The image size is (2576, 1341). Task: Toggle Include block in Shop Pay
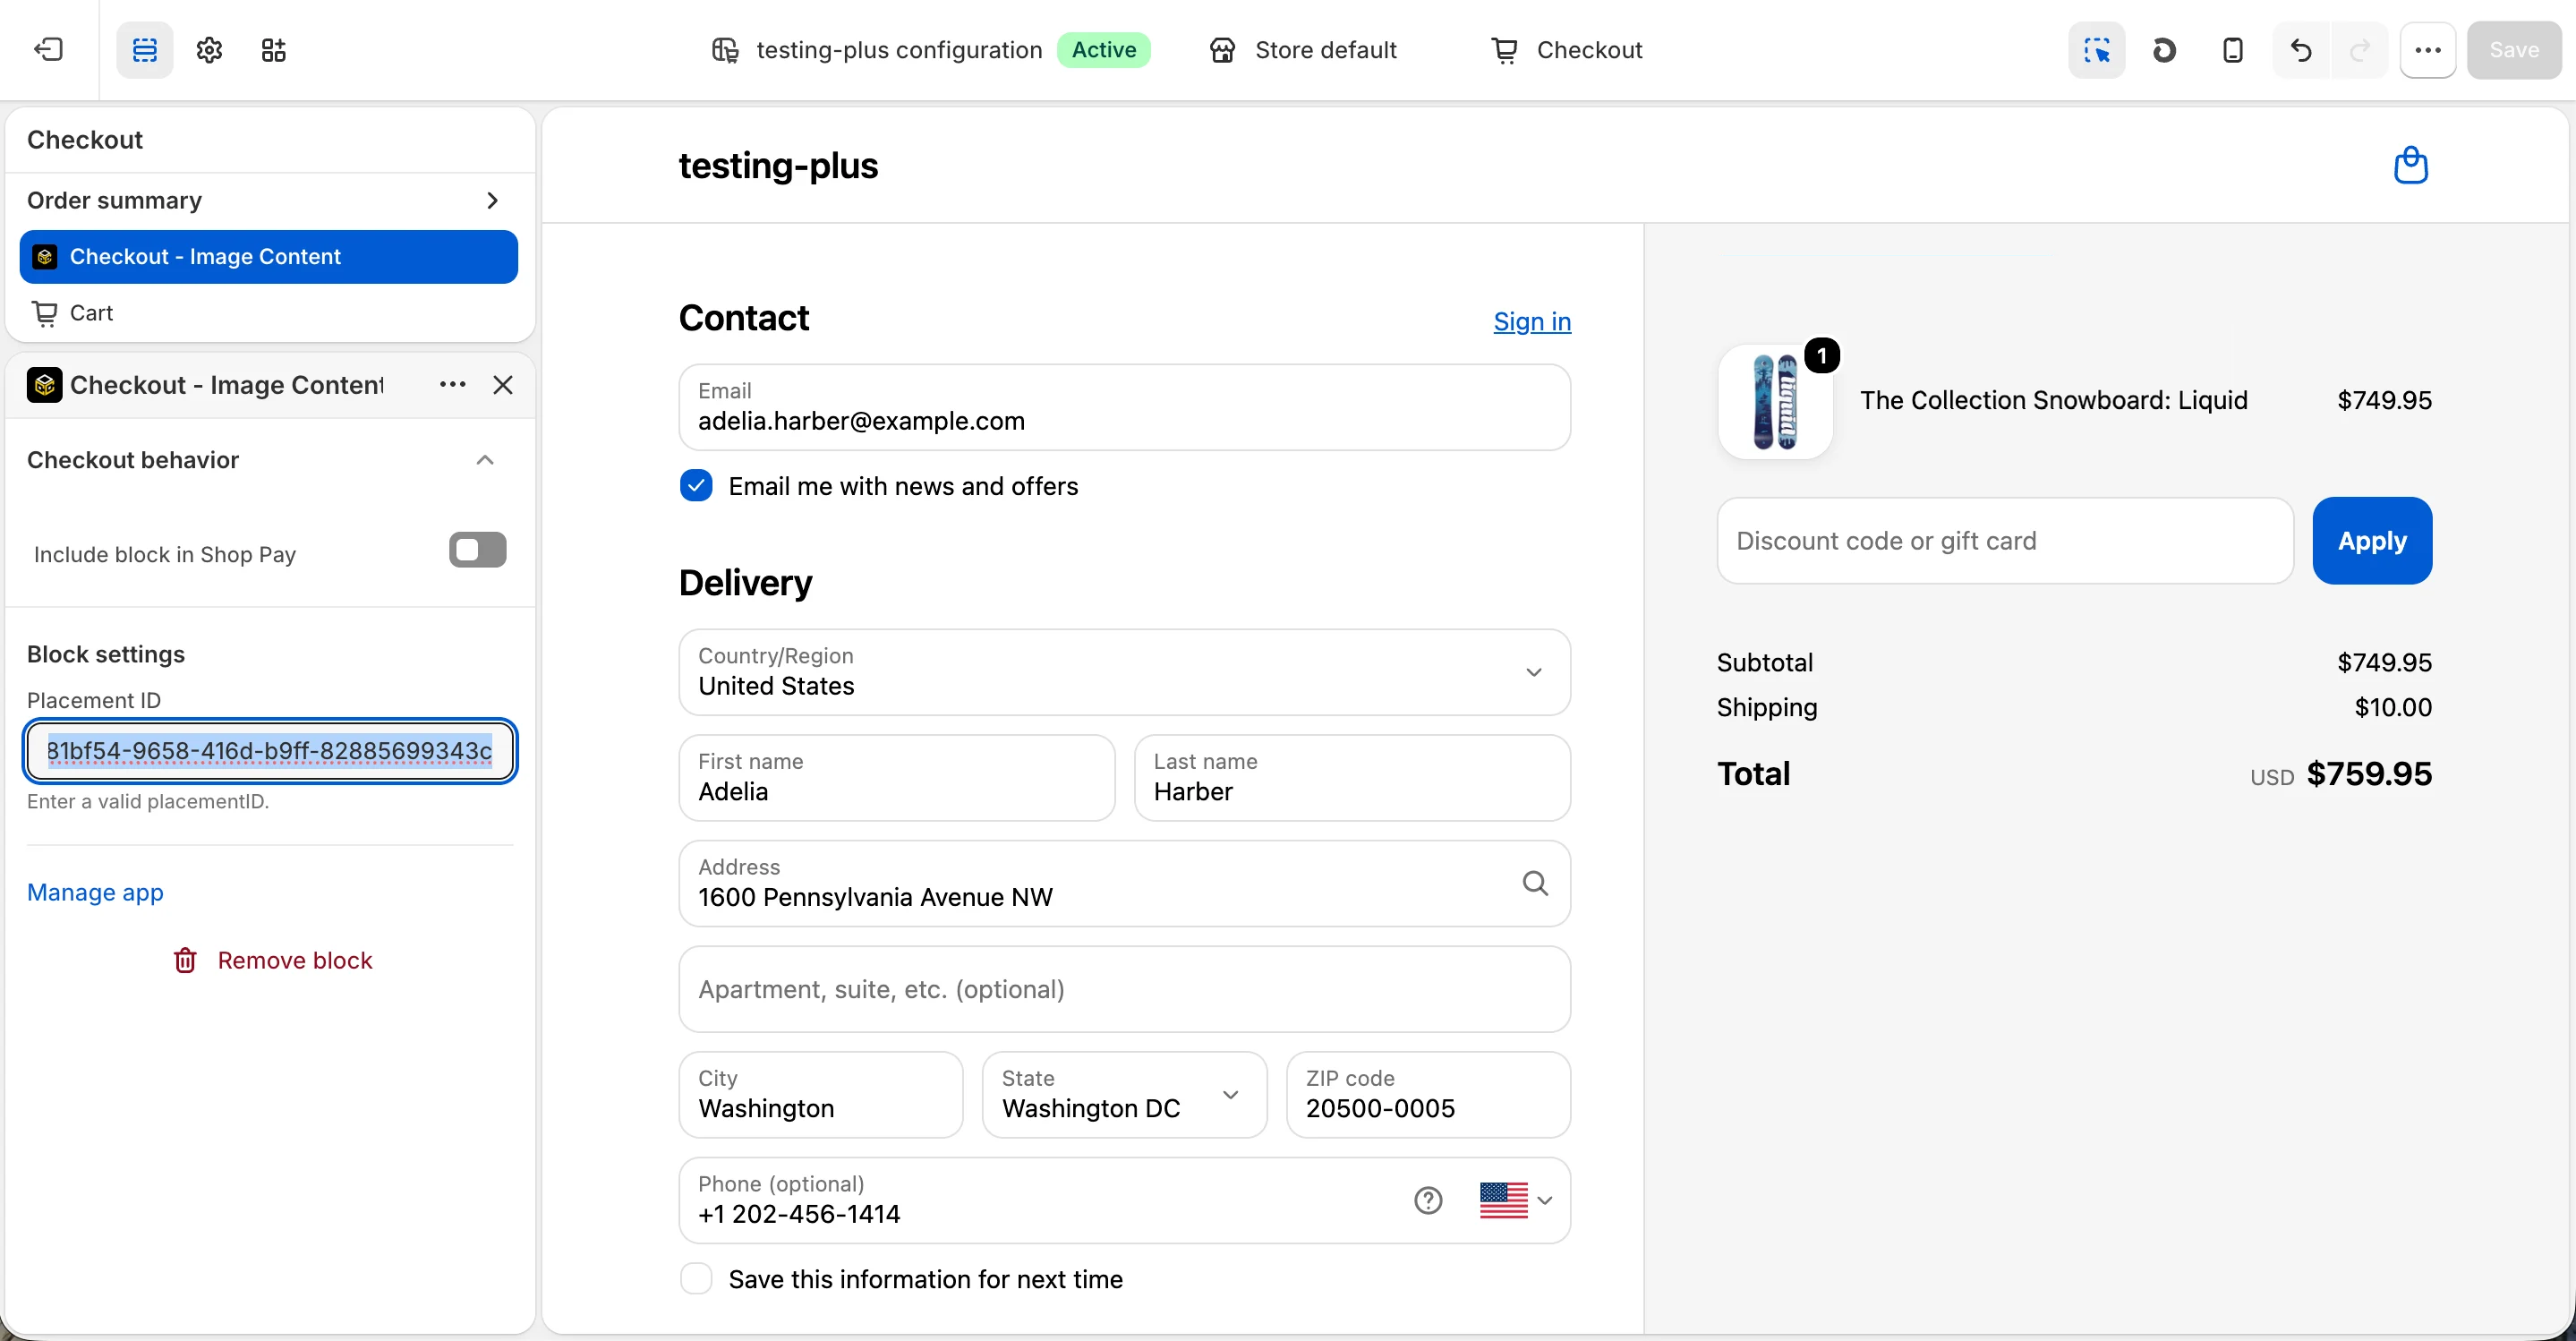click(478, 550)
